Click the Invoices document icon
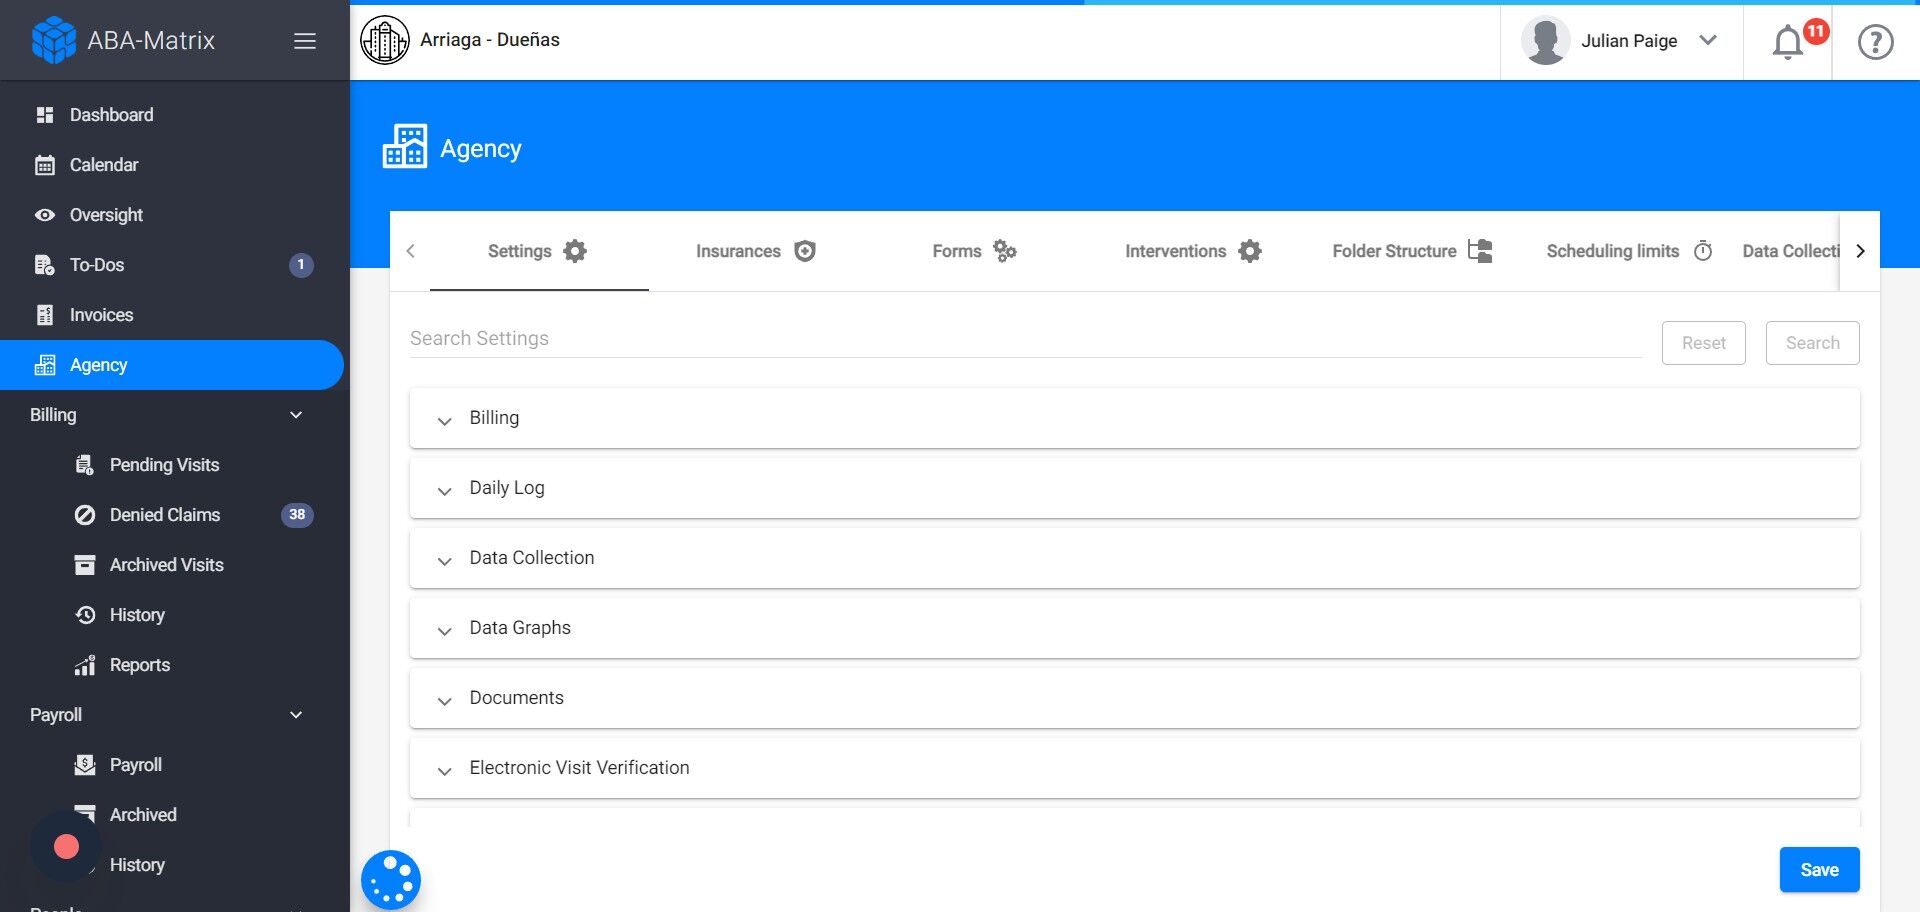The image size is (1920, 912). pyautogui.click(x=45, y=315)
